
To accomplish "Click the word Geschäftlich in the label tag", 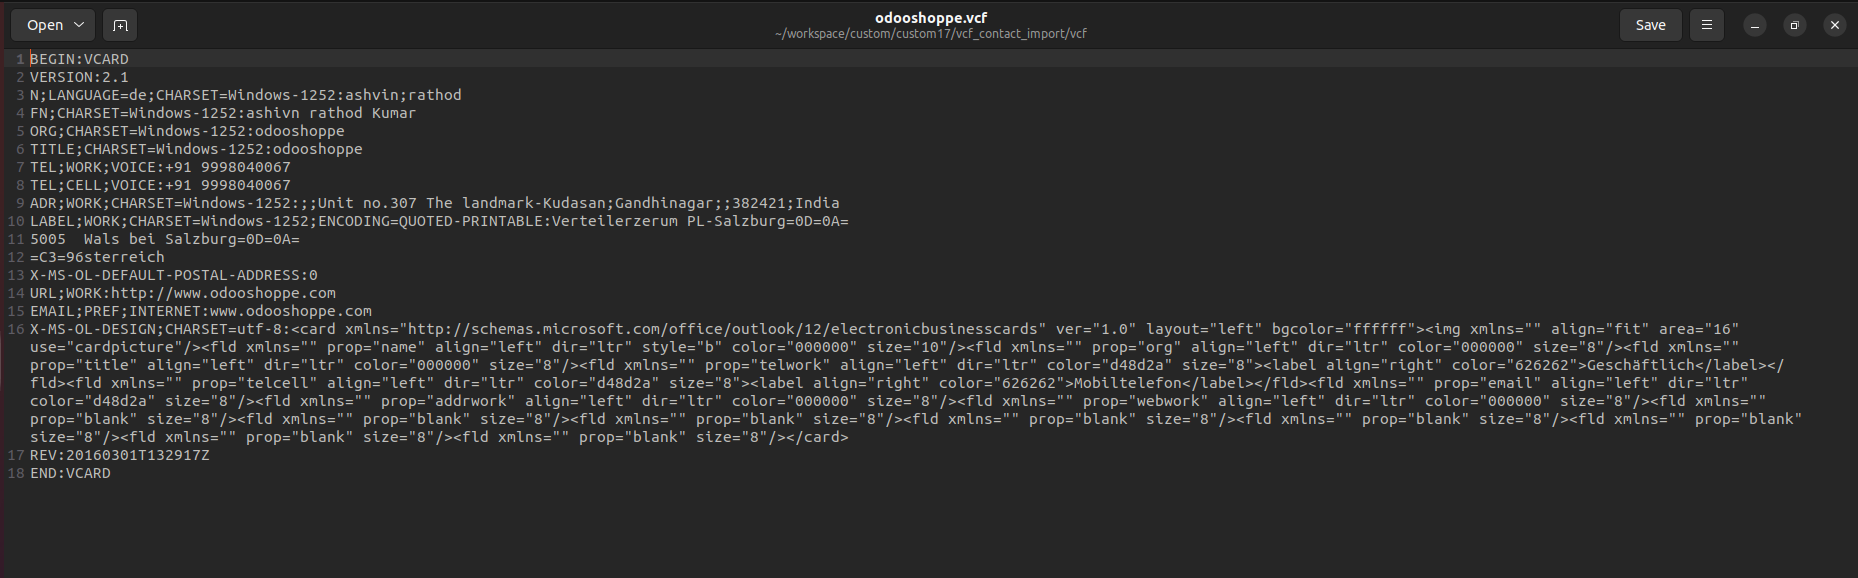I will coord(1640,365).
